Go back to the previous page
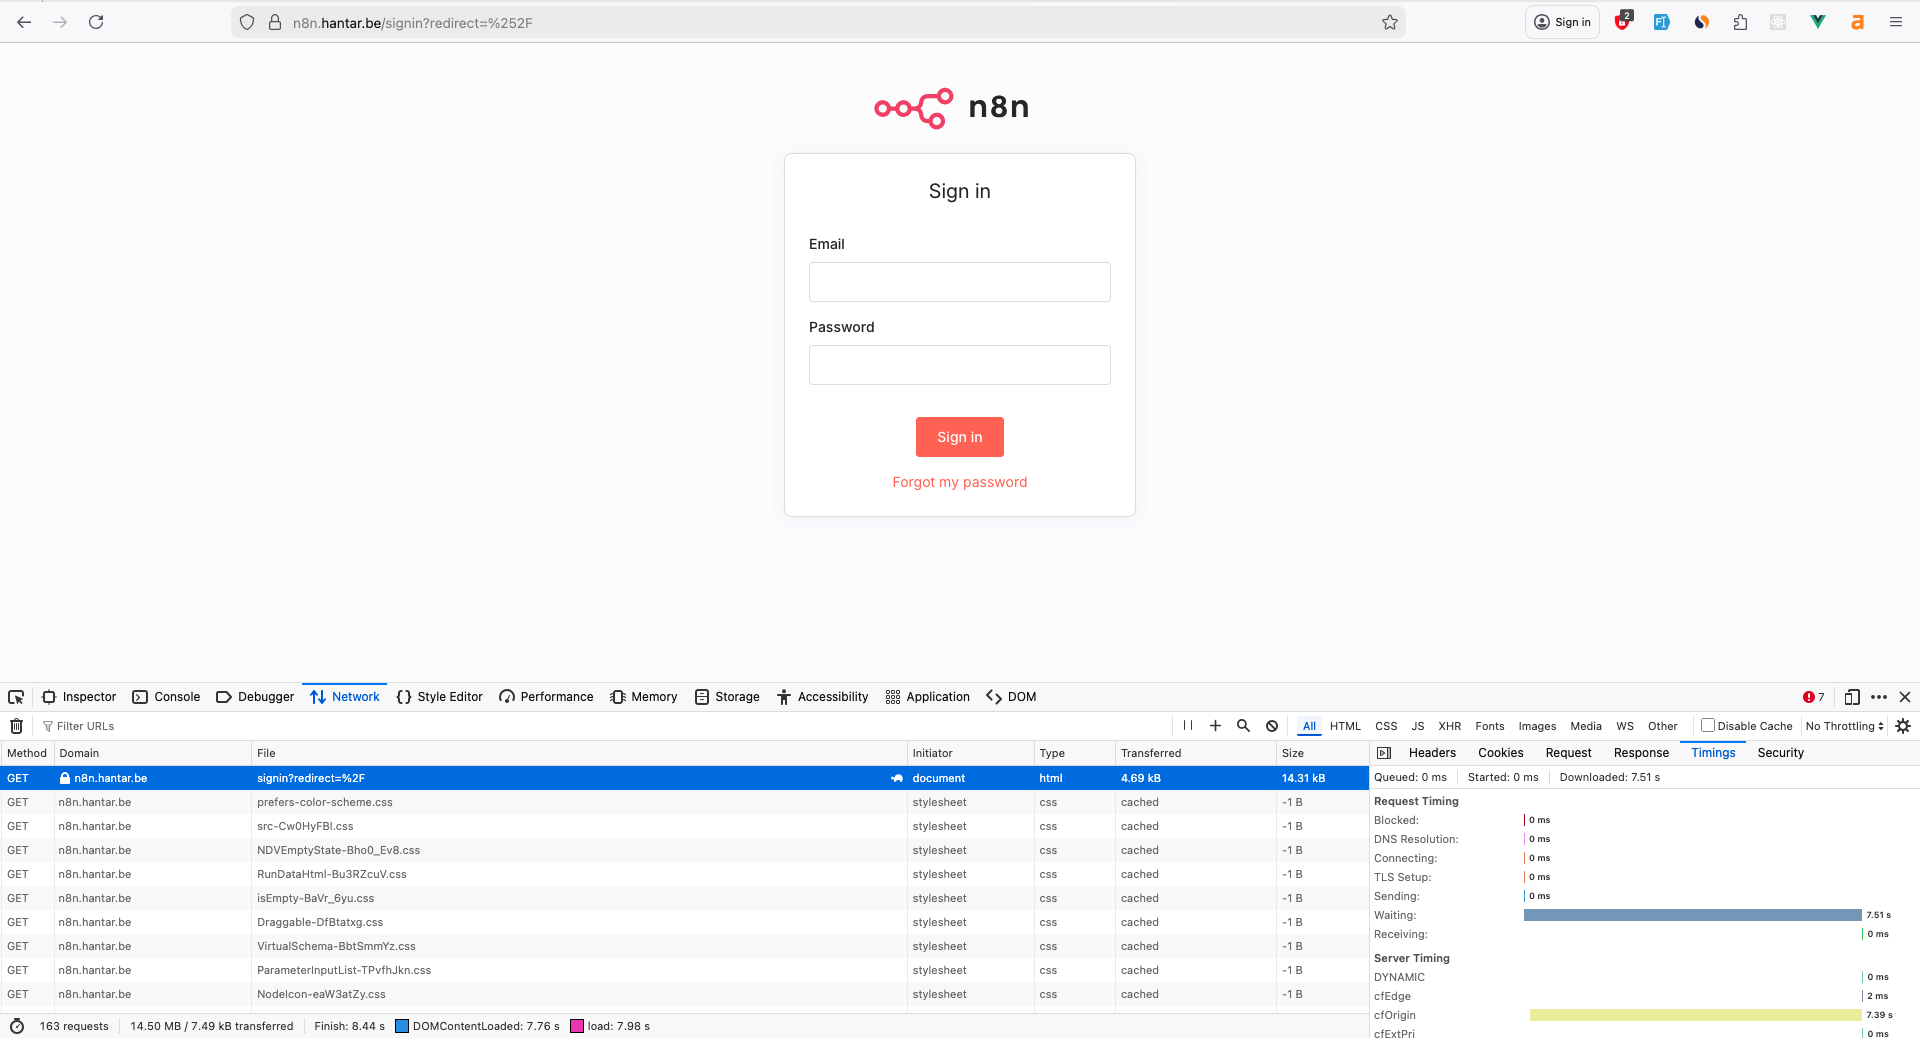The width and height of the screenshot is (1920, 1038). 24,22
